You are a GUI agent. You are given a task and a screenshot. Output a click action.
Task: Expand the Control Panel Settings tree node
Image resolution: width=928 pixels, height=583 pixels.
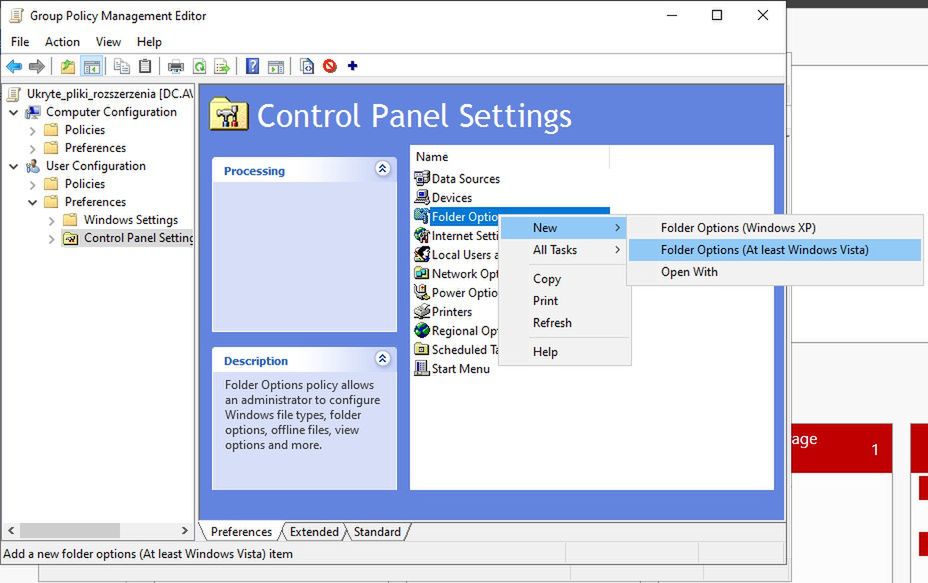[x=51, y=239]
